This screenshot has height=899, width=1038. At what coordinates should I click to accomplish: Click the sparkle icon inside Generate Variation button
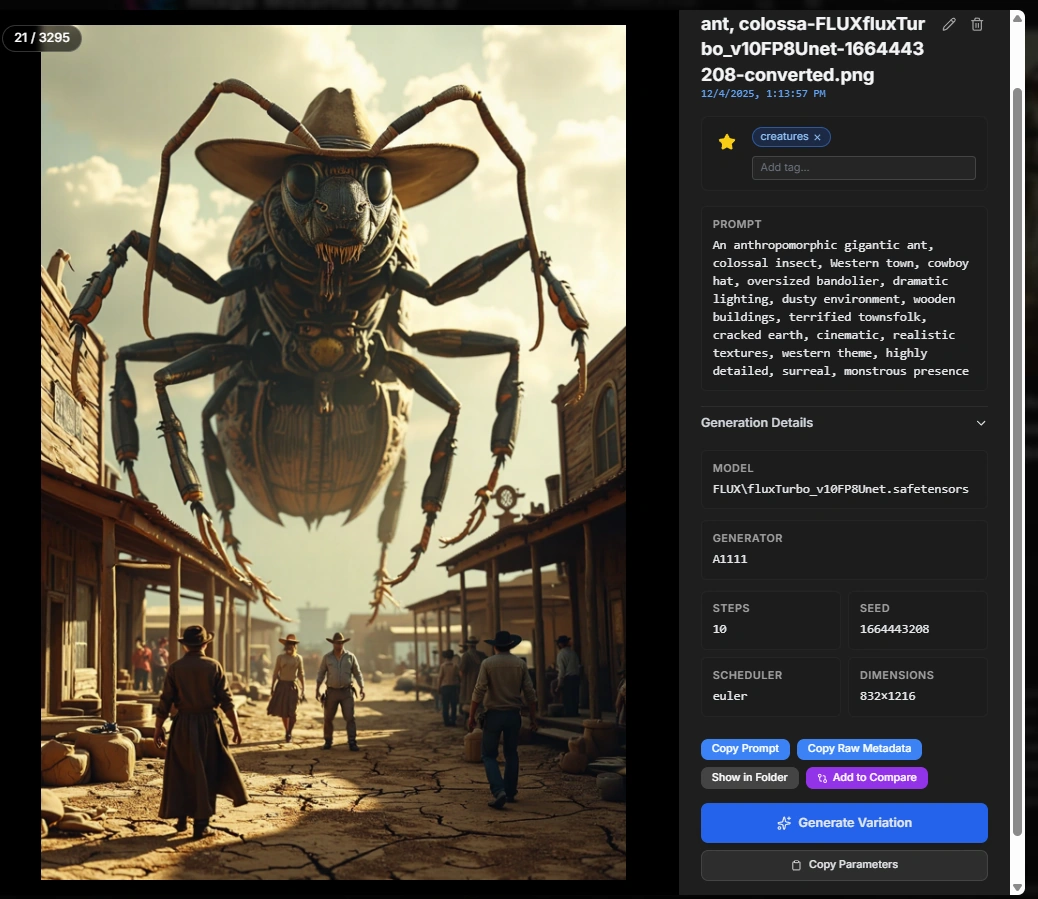point(782,822)
